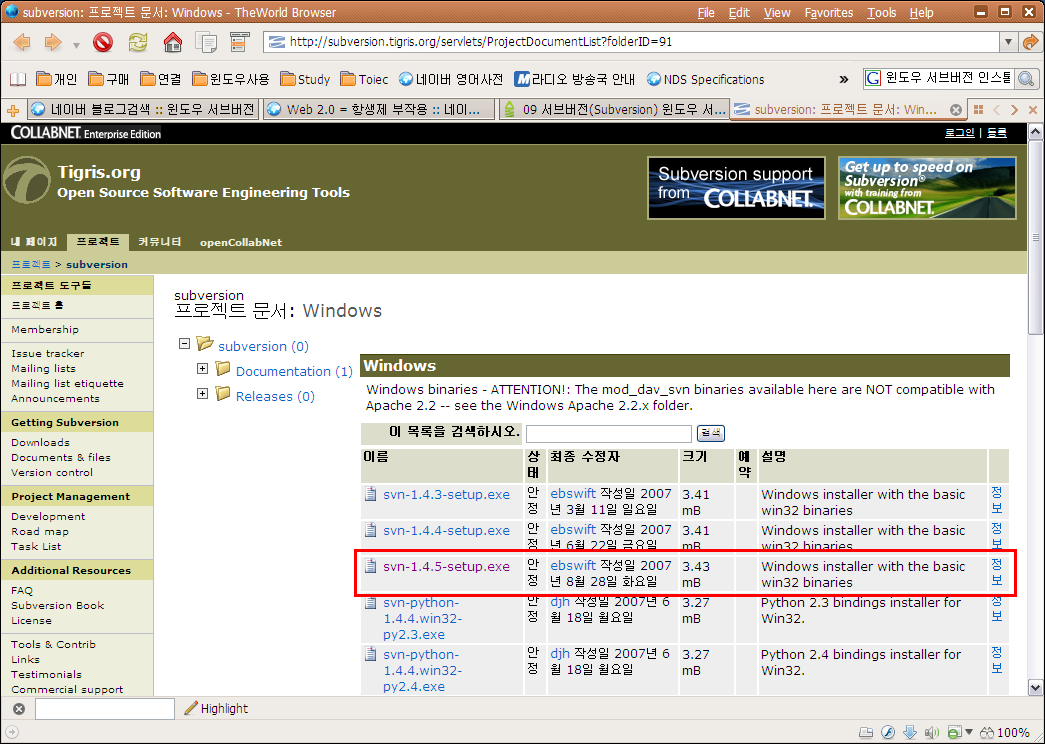Go forward with the right arrow toolbar button

pos(52,43)
